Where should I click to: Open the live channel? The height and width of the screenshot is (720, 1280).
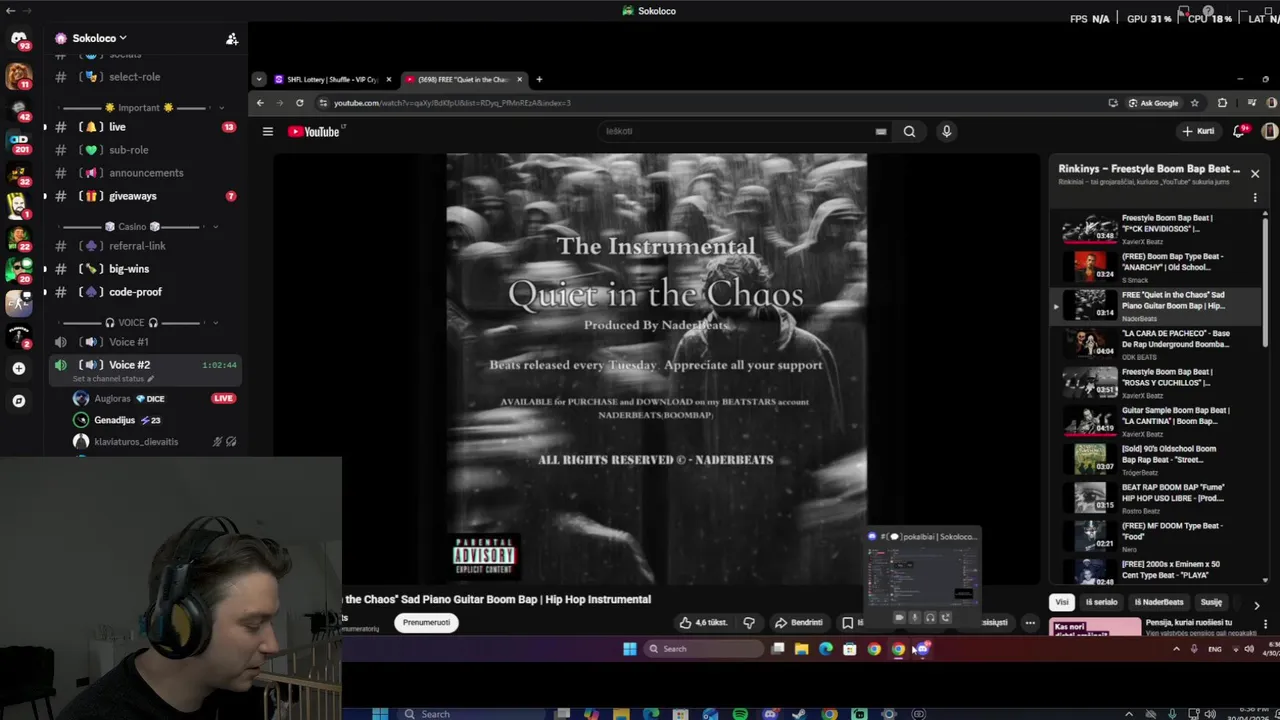click(x=144, y=127)
